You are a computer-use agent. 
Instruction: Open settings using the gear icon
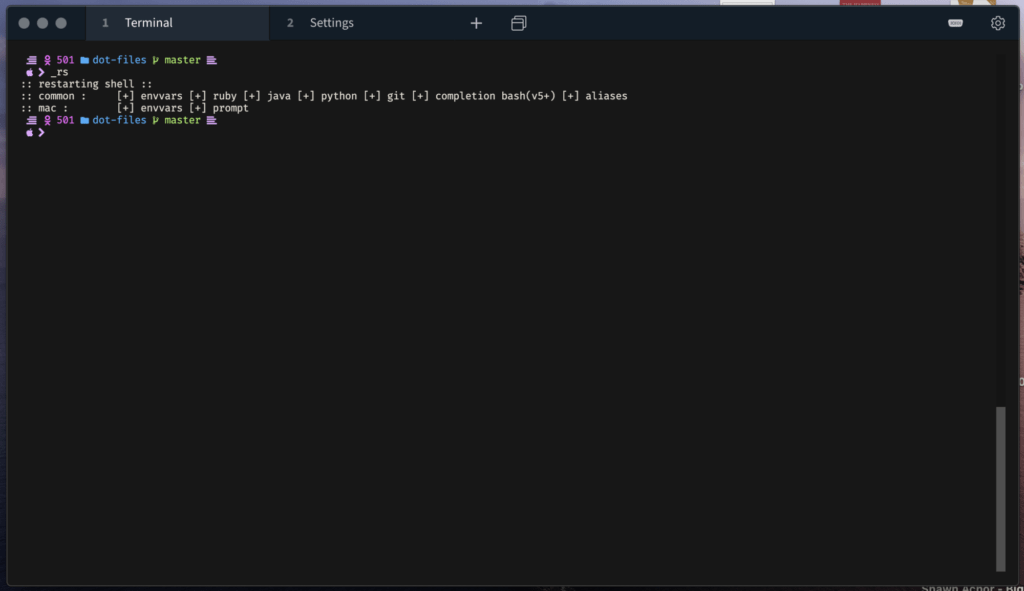click(997, 22)
